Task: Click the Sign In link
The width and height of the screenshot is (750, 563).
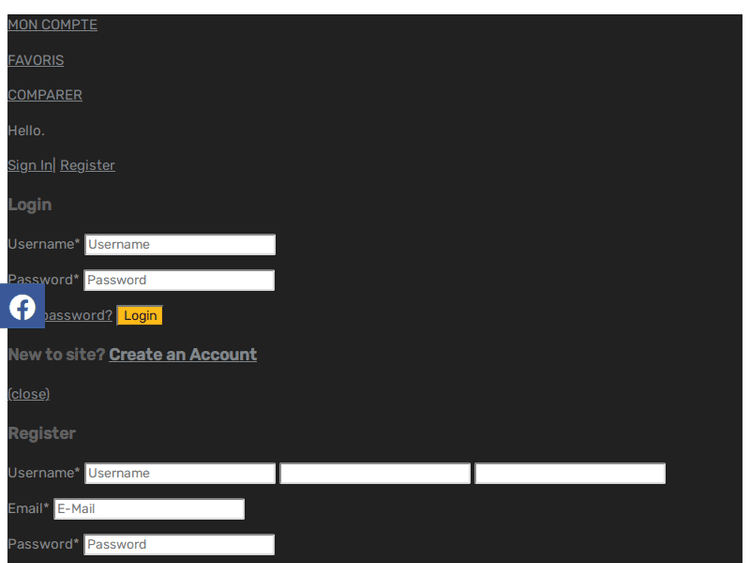Action: 30,166
